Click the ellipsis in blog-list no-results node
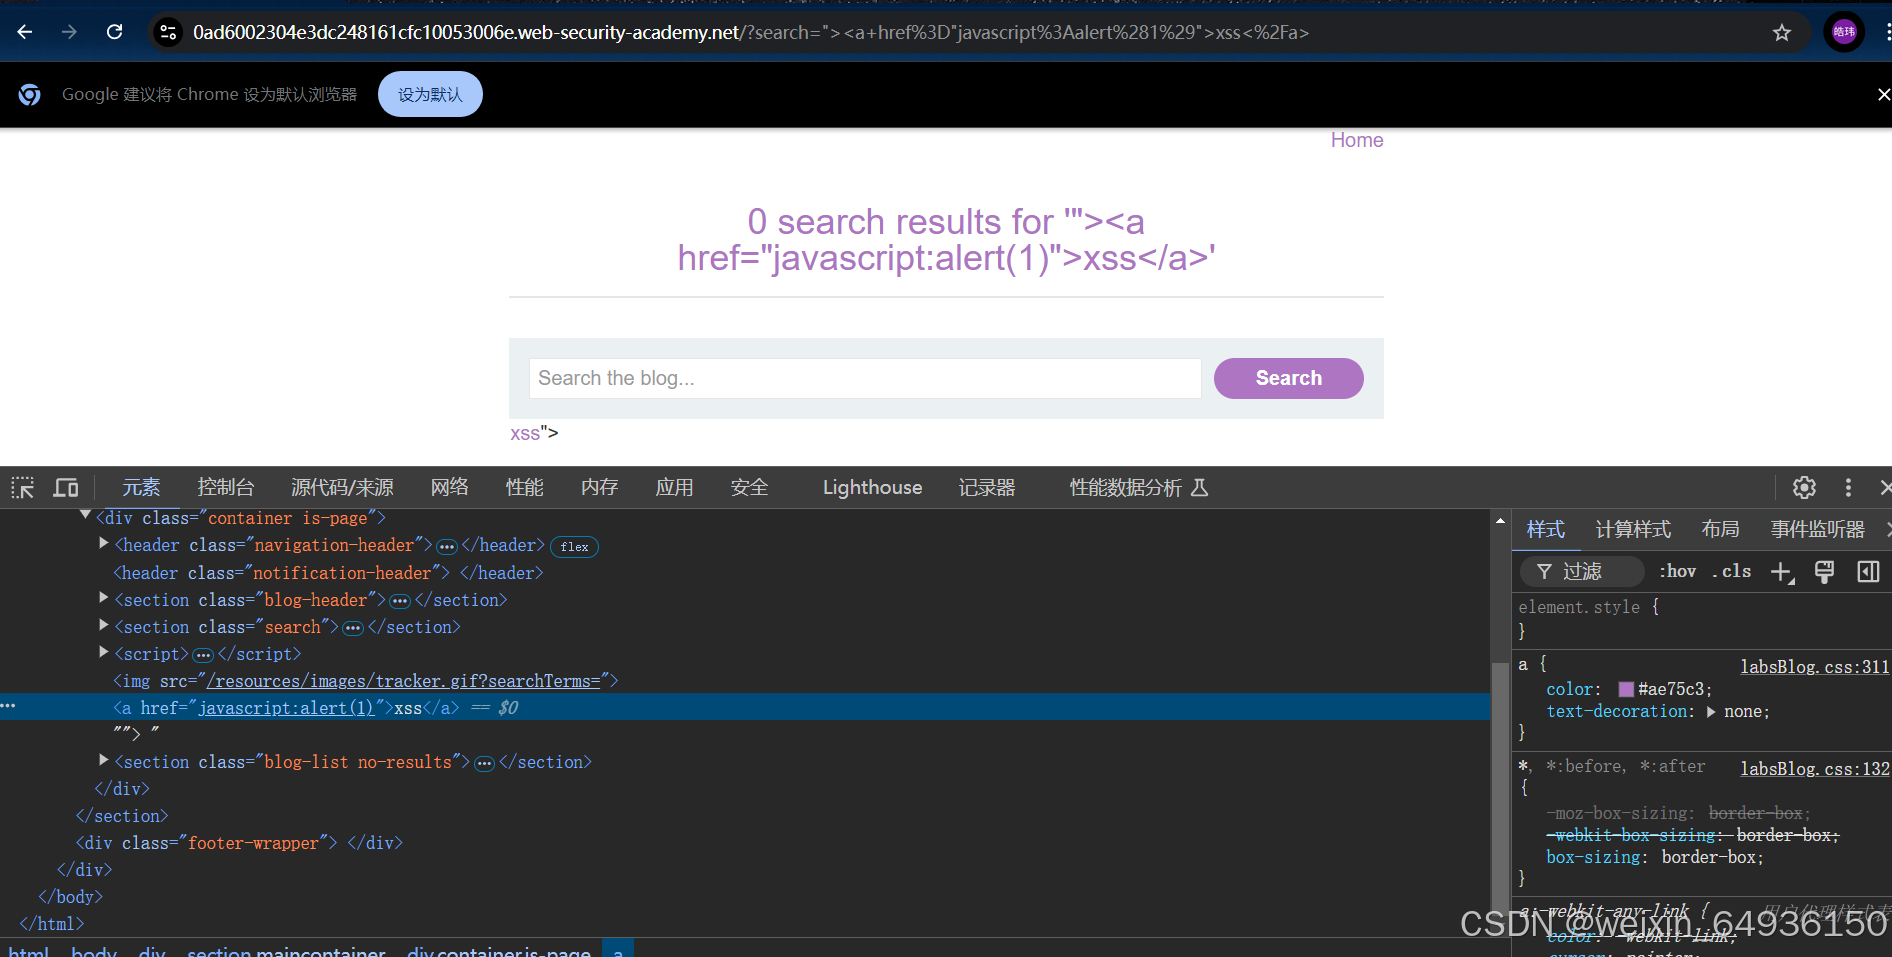The width and height of the screenshot is (1892, 957). point(484,763)
